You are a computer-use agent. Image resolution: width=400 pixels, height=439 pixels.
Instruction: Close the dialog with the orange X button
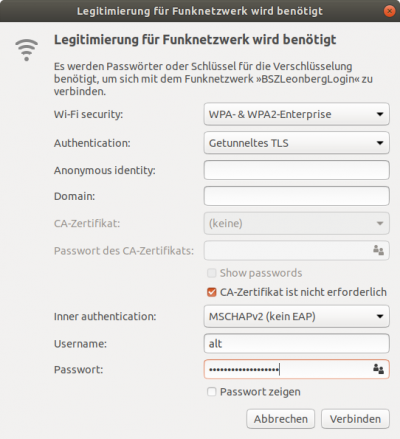click(x=389, y=11)
